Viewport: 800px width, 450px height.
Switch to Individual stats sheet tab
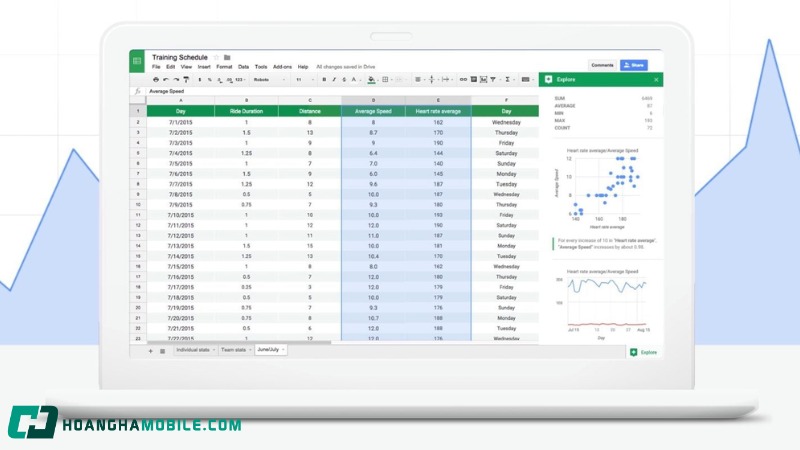point(195,350)
